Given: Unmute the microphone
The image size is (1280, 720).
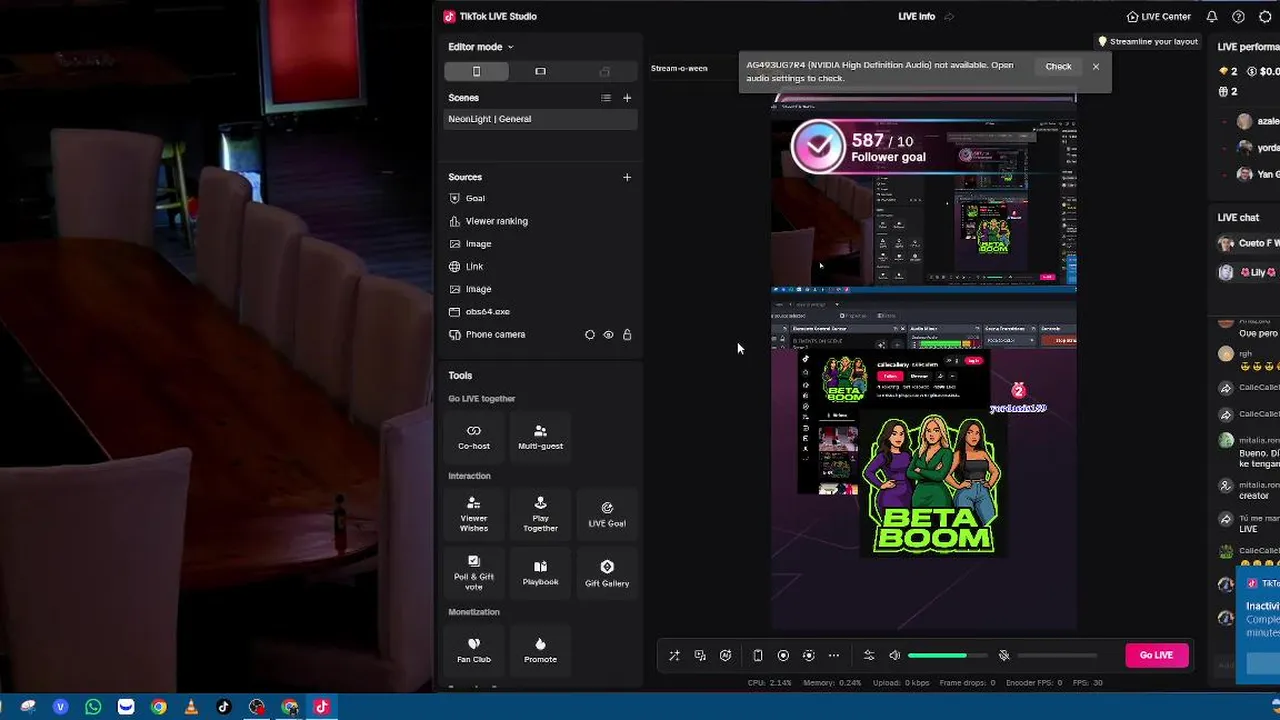Looking at the screenshot, I should [1004, 656].
